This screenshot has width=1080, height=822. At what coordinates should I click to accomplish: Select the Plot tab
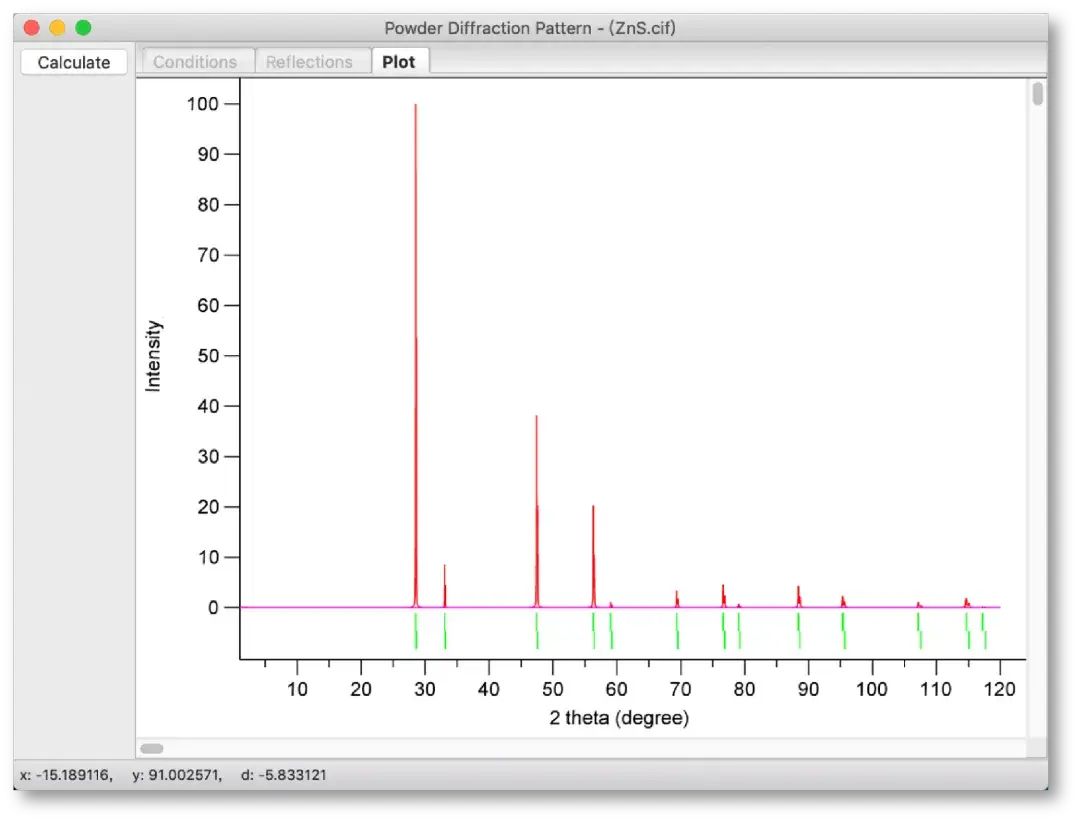tap(399, 61)
